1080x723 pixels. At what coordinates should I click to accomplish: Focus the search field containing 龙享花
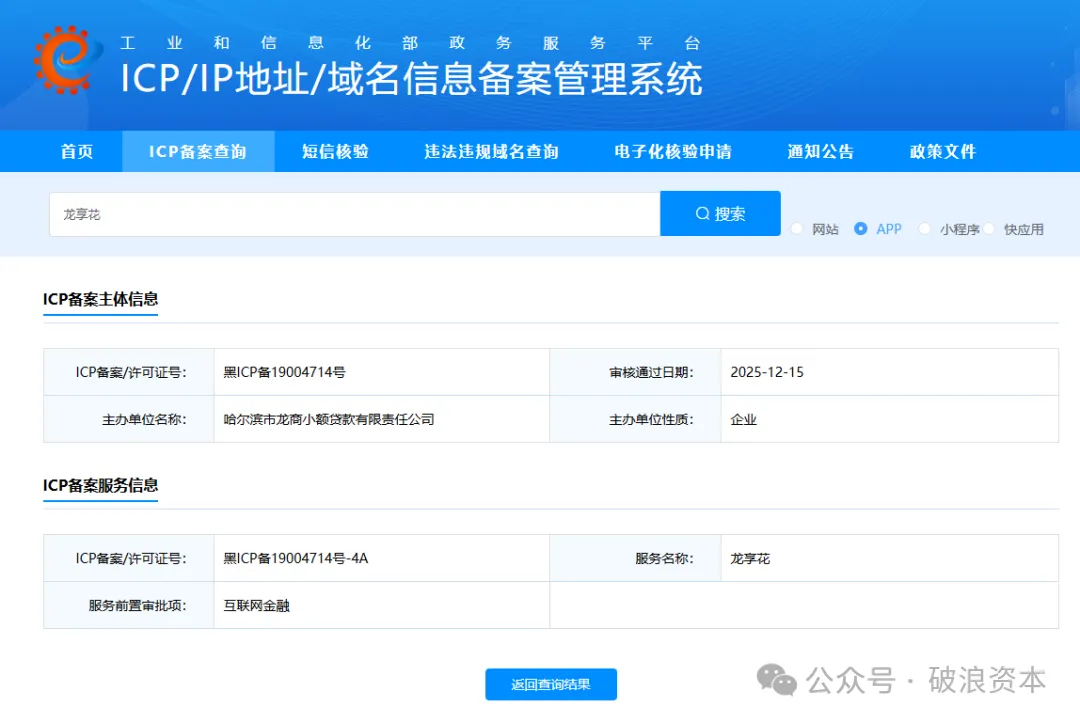[x=355, y=214]
